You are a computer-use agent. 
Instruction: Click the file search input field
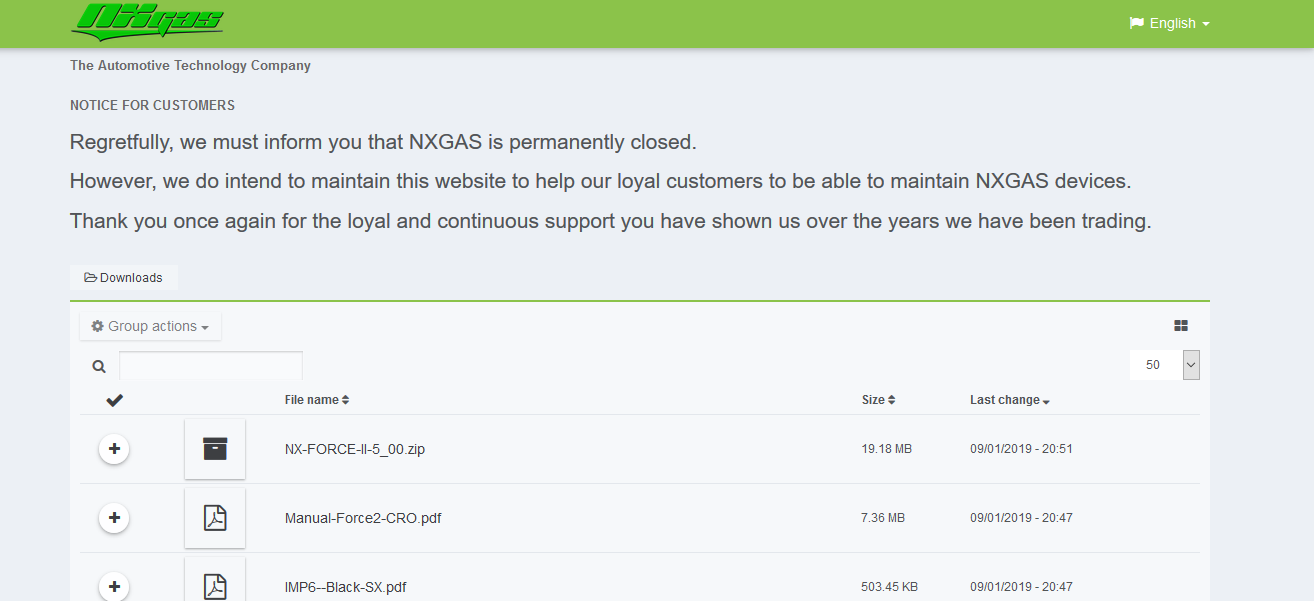point(211,366)
